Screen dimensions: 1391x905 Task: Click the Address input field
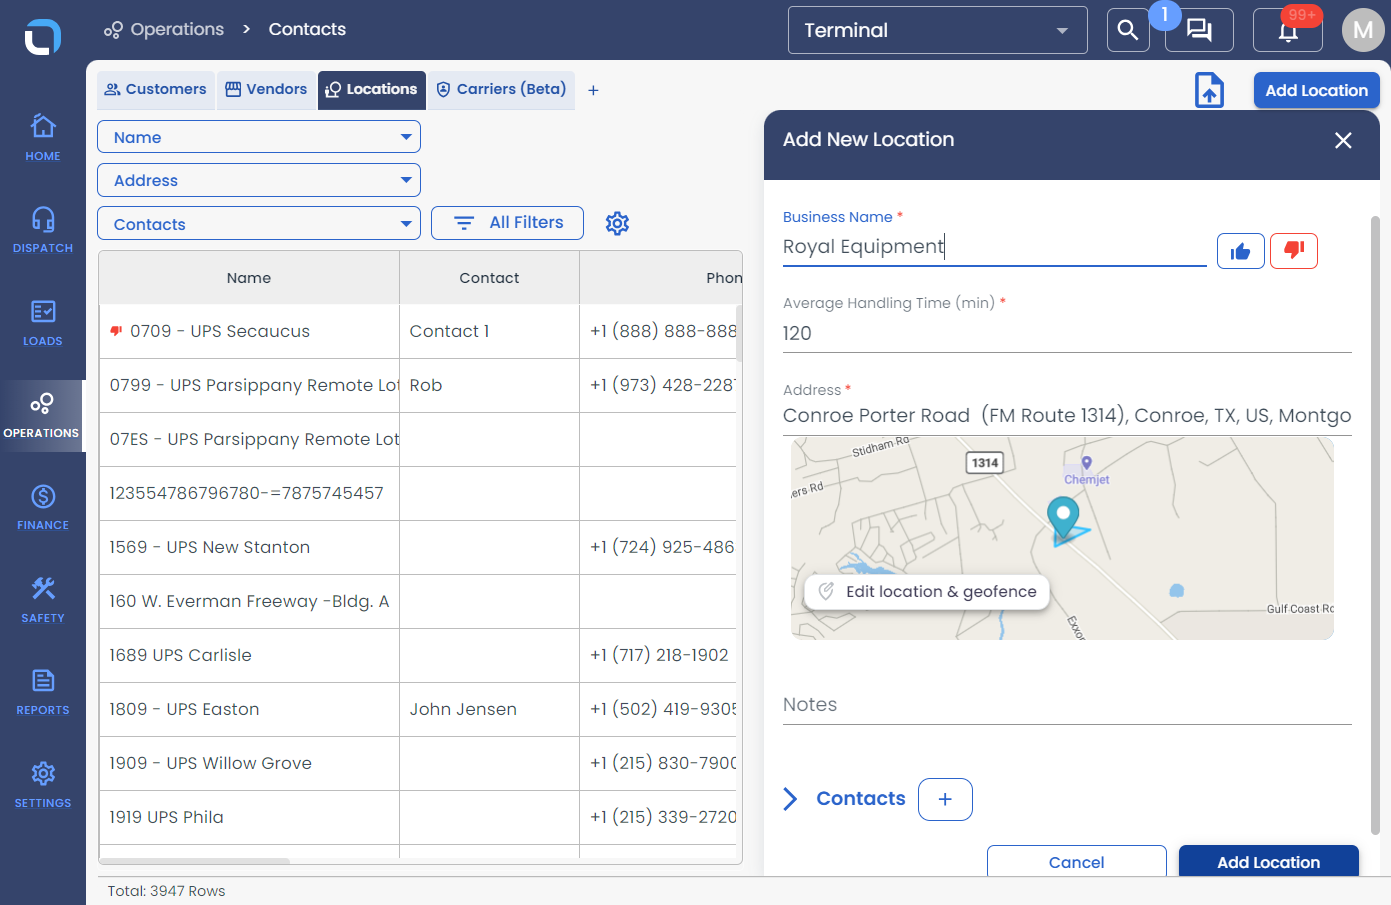1067,416
